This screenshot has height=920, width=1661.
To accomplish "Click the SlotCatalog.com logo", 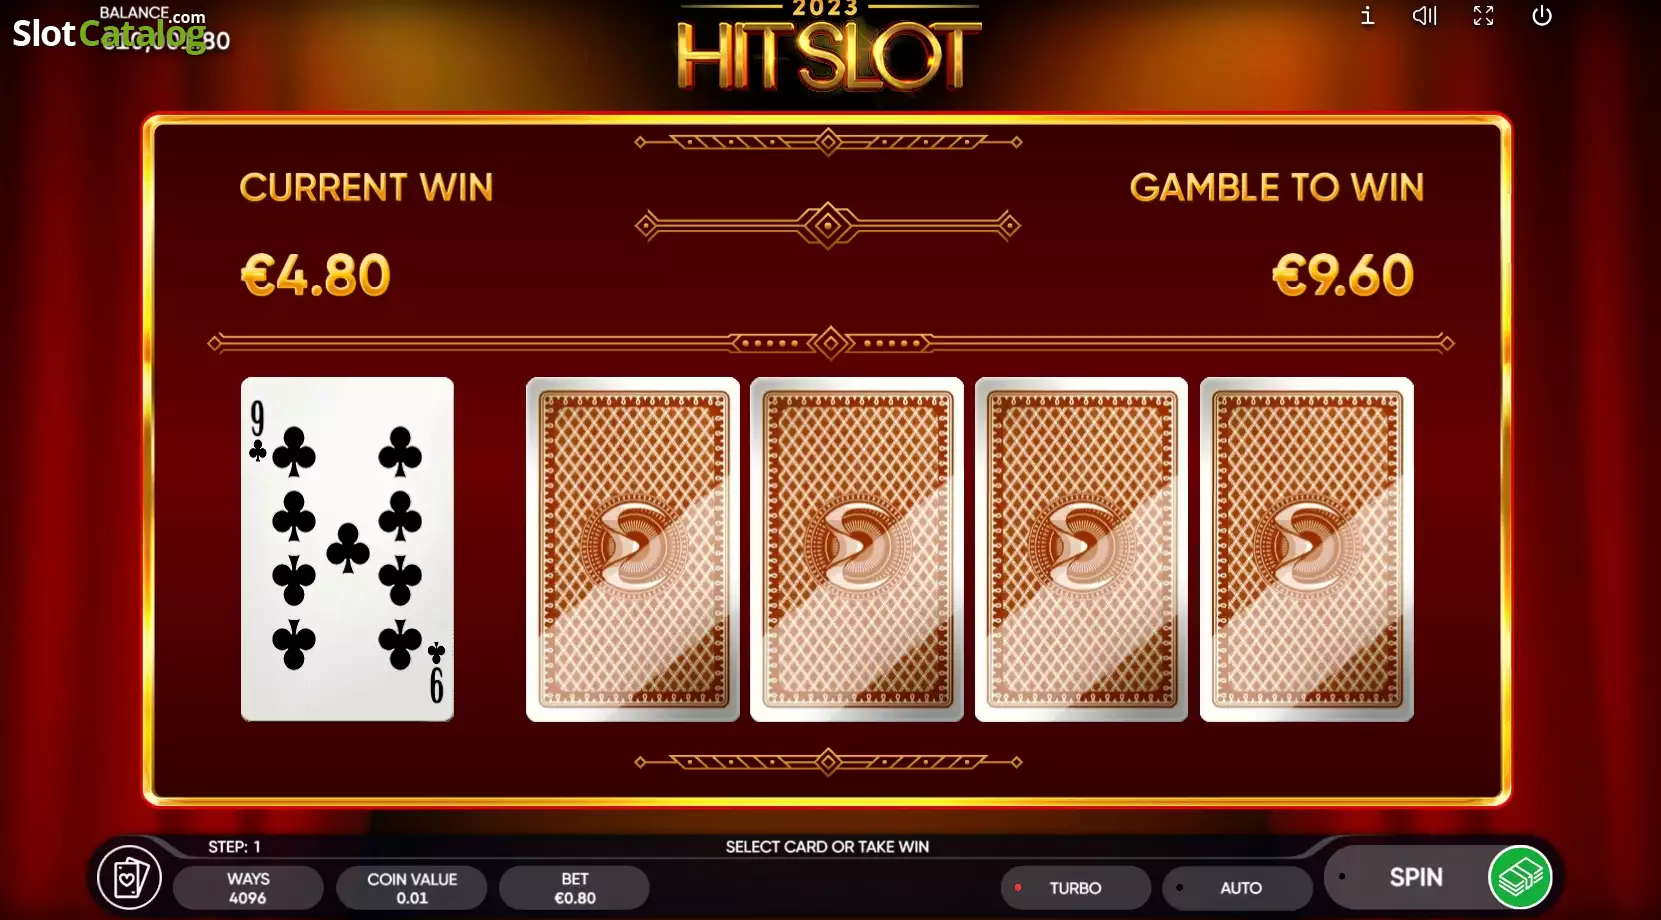I will pyautogui.click(x=109, y=31).
